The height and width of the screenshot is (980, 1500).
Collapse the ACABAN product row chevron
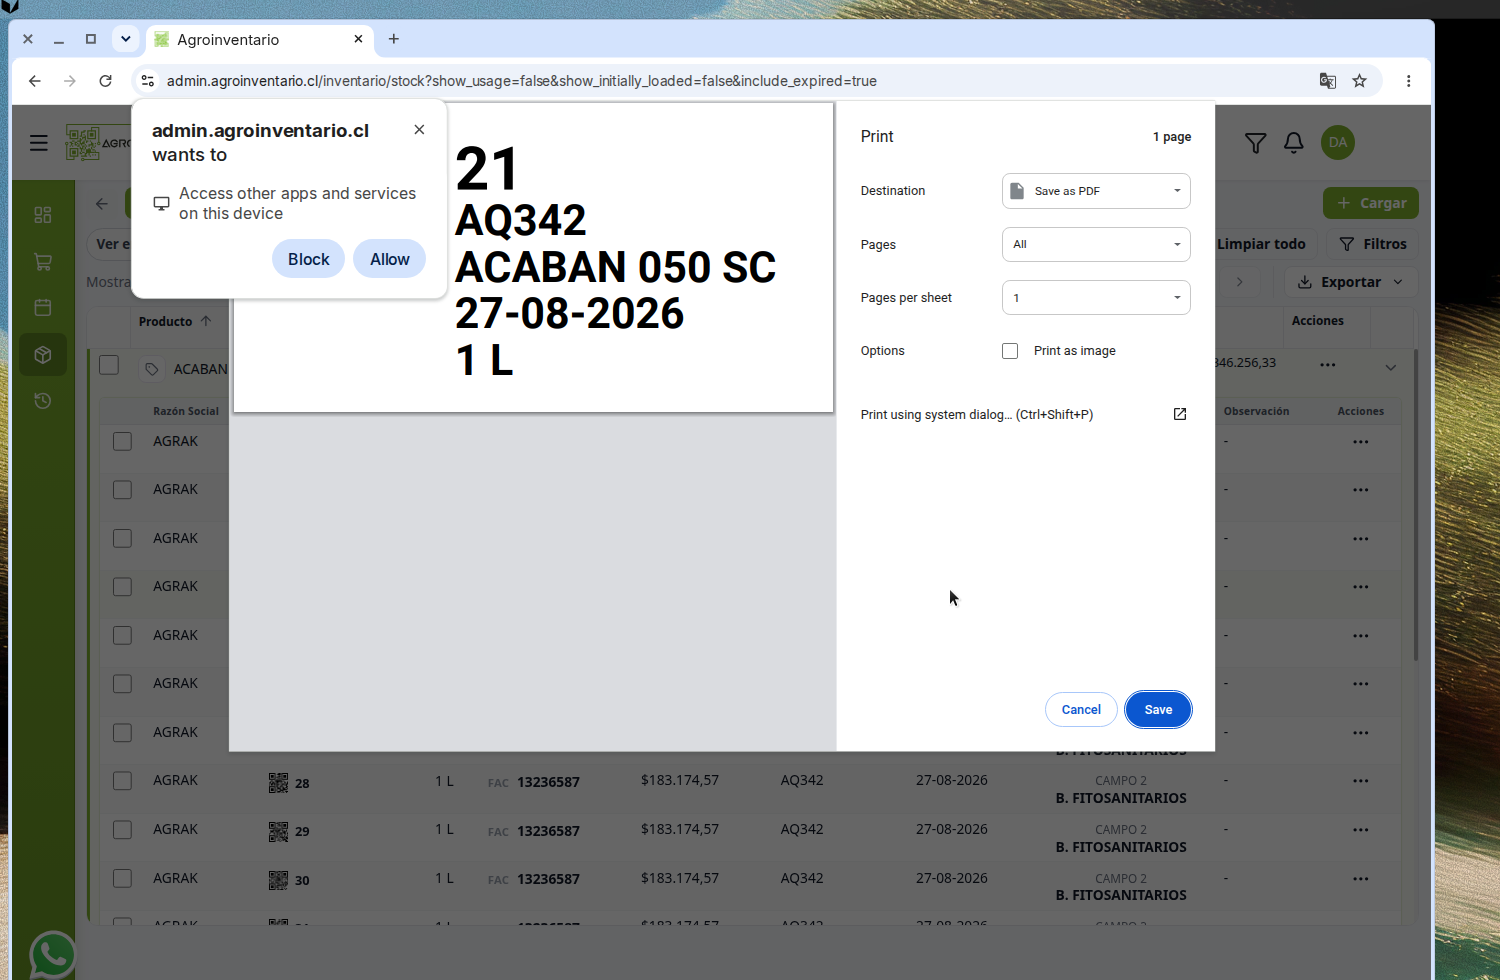(x=1391, y=367)
